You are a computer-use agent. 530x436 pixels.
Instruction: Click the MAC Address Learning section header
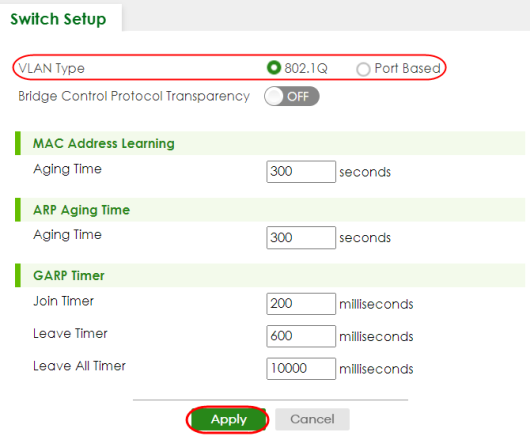click(103, 143)
